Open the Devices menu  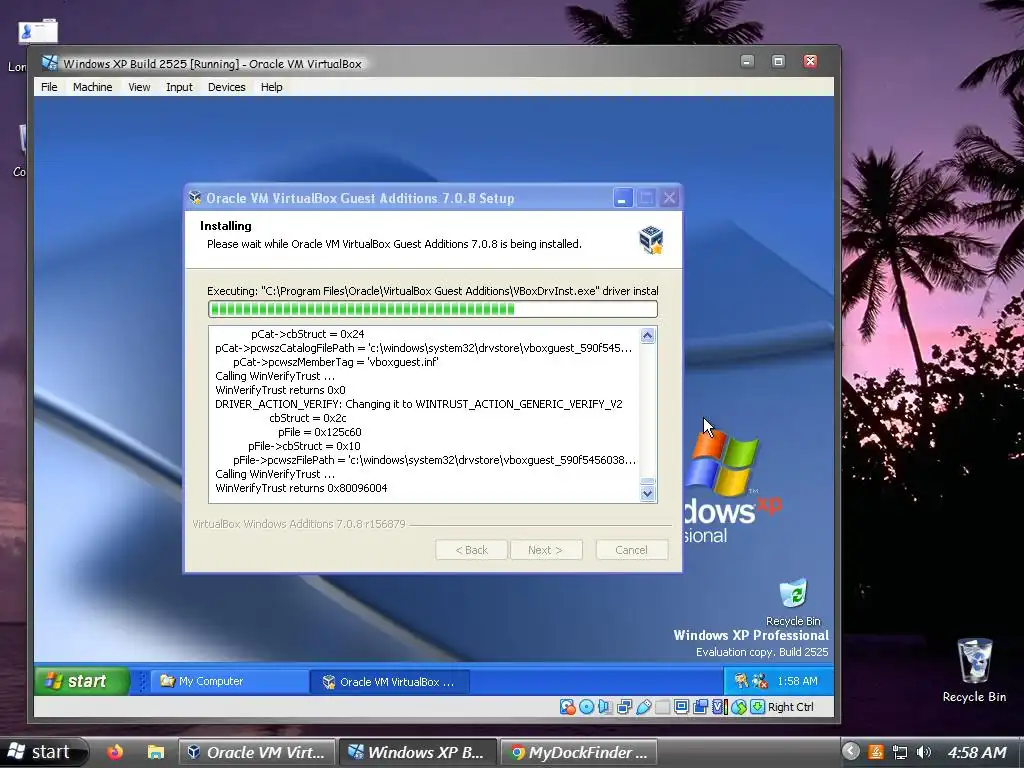pyautogui.click(x=227, y=87)
